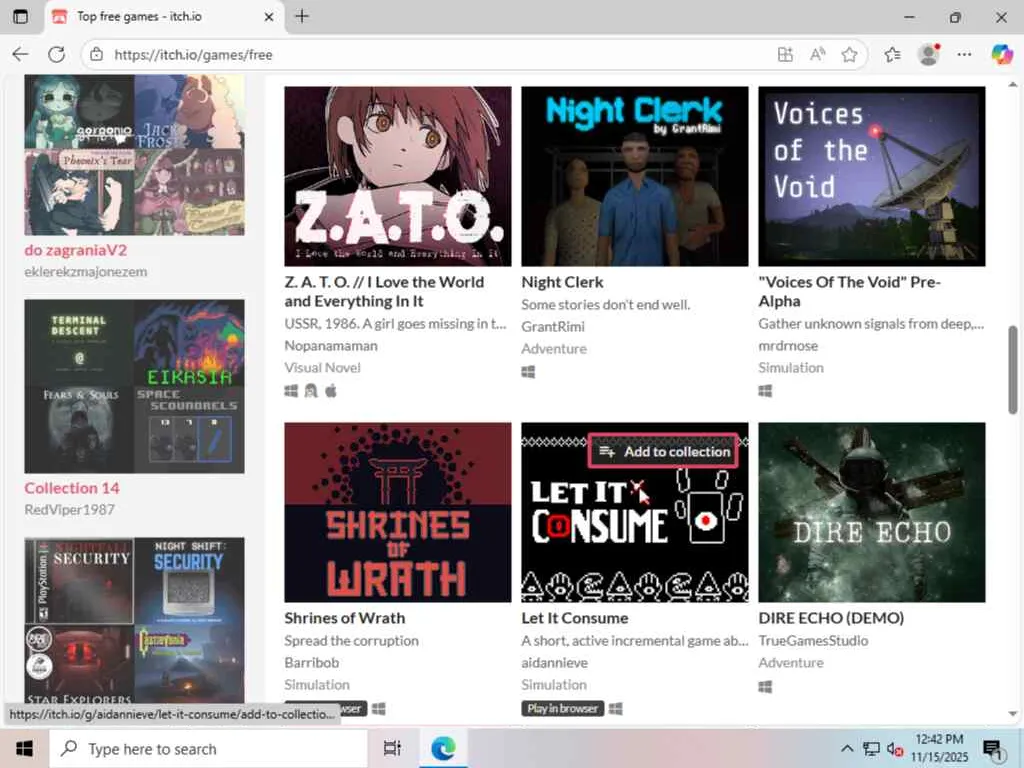
Task: Open DIRE ECHO (DEMO) title link
Action: tap(831, 618)
